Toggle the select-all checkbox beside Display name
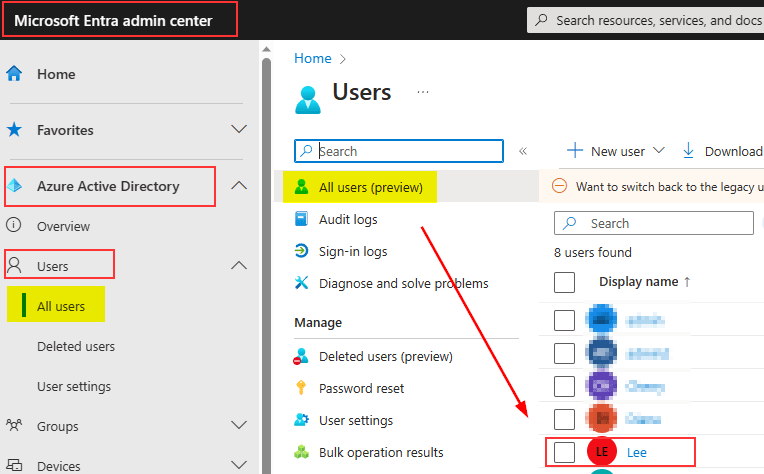Image resolution: width=764 pixels, height=474 pixels. coord(565,282)
